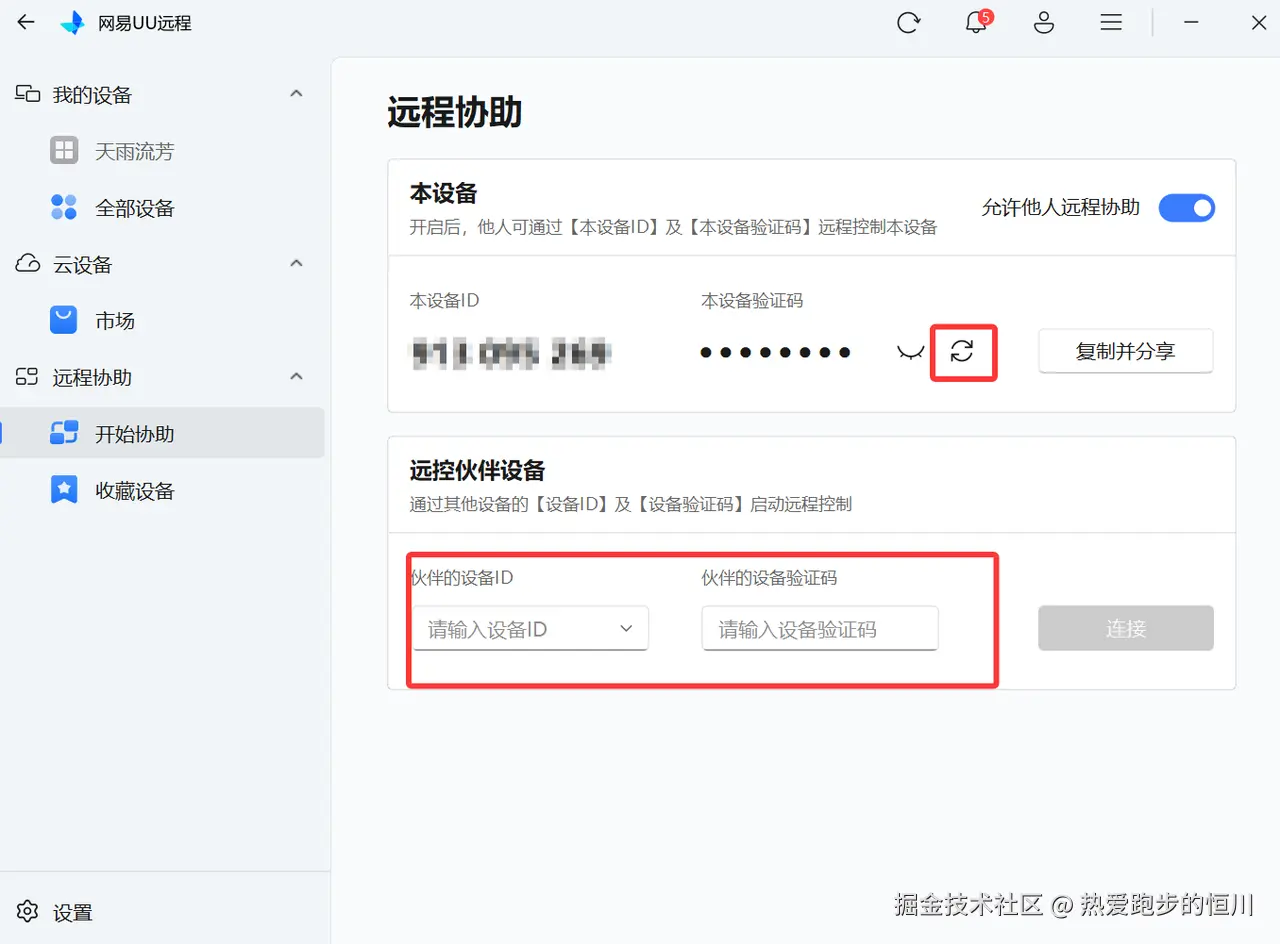Refresh the device verification code
Image resolution: width=1280 pixels, height=944 pixels.
pos(963,352)
